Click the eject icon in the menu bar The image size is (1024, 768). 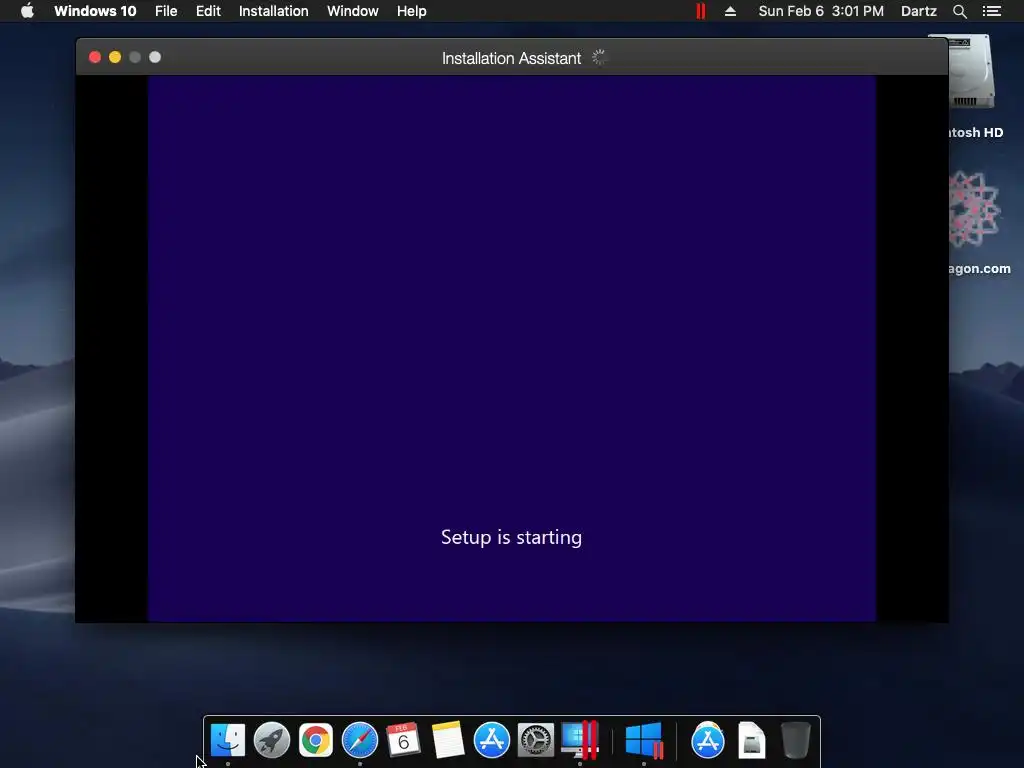coord(730,11)
